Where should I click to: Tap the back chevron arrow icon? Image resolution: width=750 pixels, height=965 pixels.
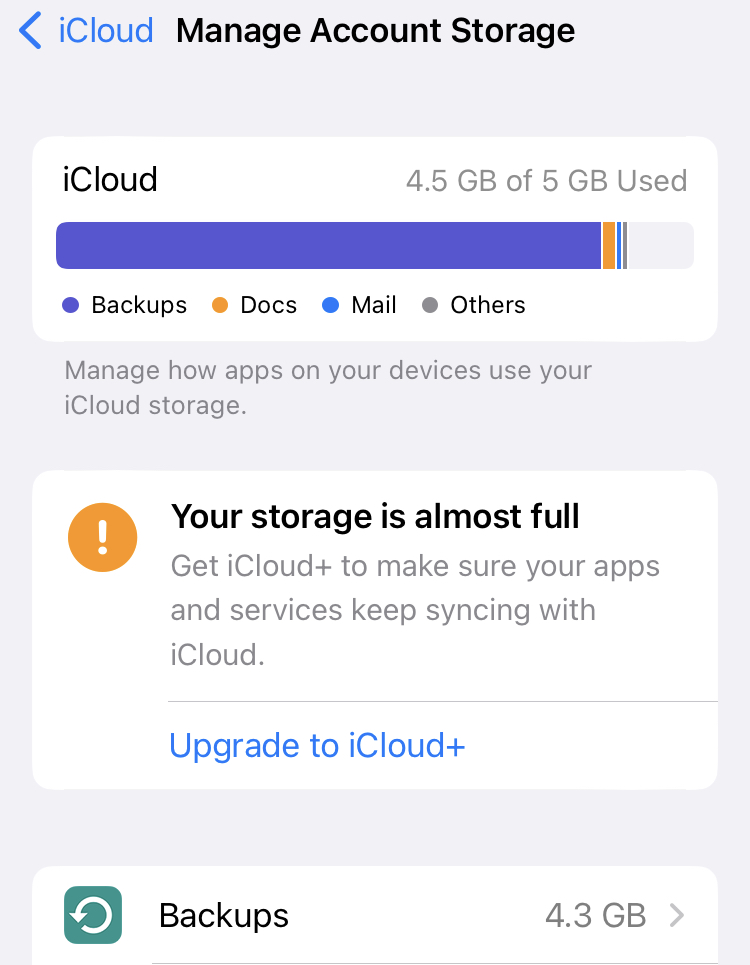pos(30,31)
